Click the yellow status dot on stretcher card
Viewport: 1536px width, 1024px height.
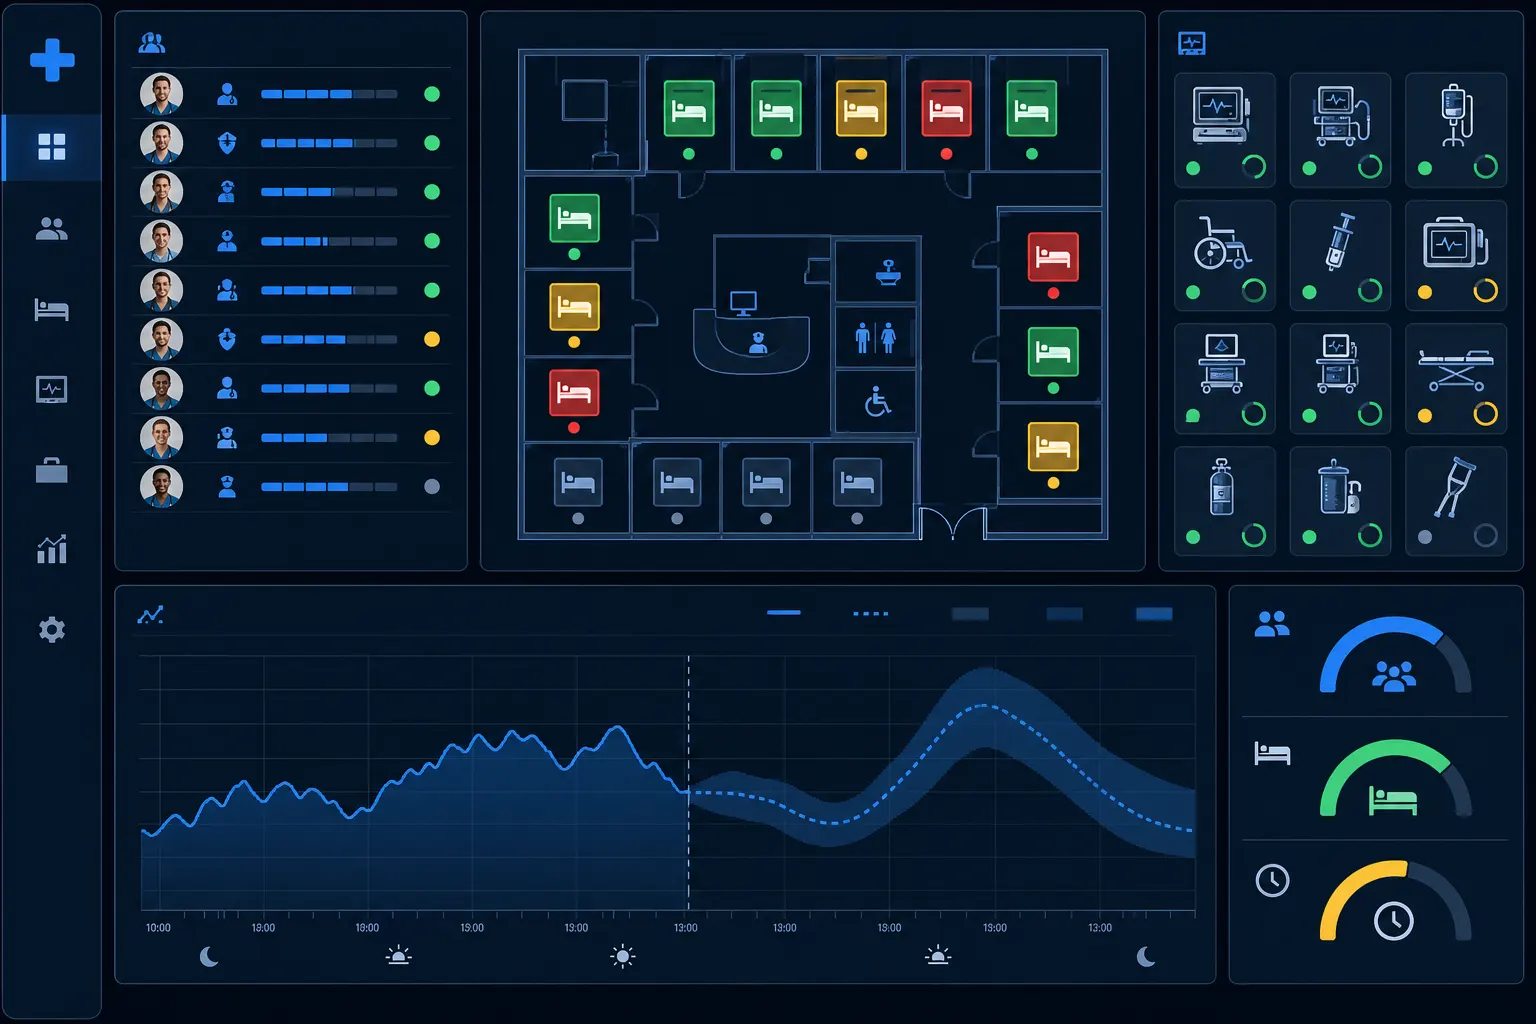tap(1425, 415)
